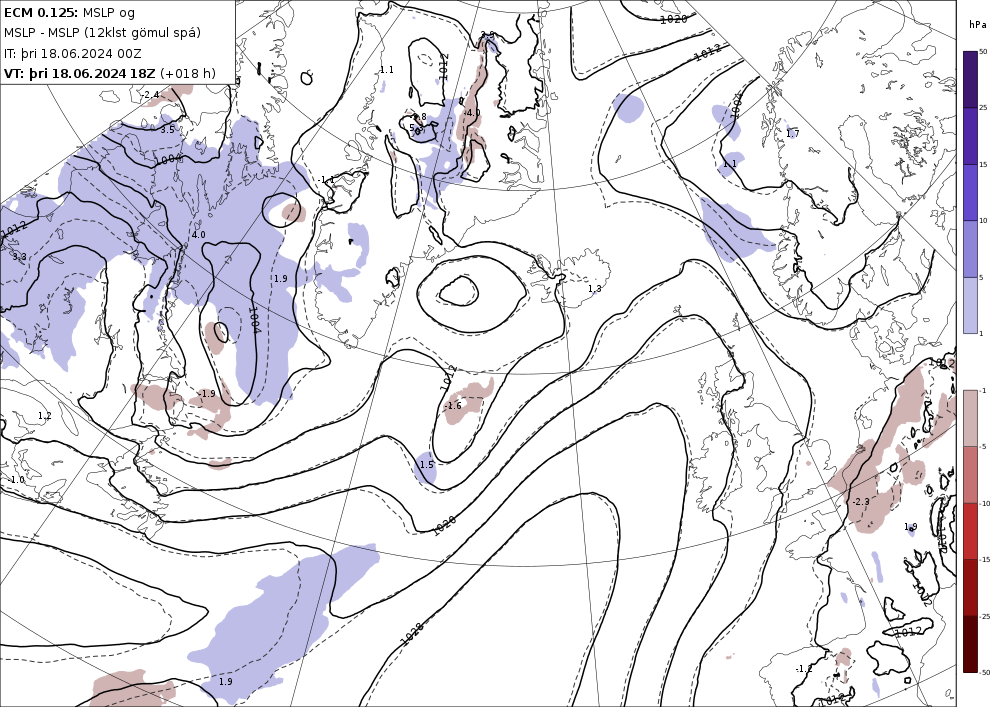Click the '-50' tick at legend bottom
Image resolution: width=1000 pixels, height=707 pixels.
(x=984, y=673)
